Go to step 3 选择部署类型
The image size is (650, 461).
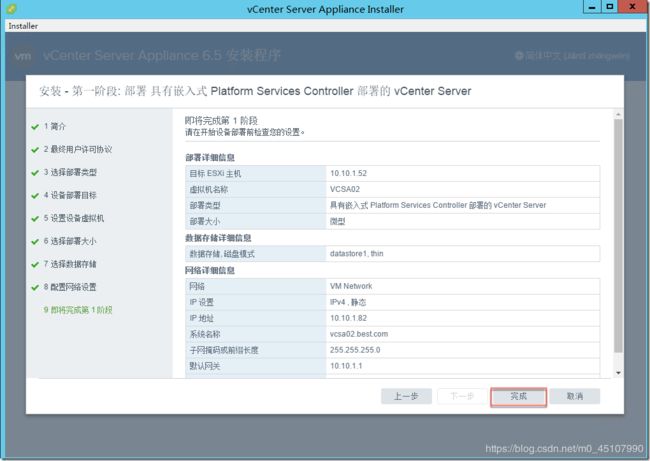[x=70, y=172]
